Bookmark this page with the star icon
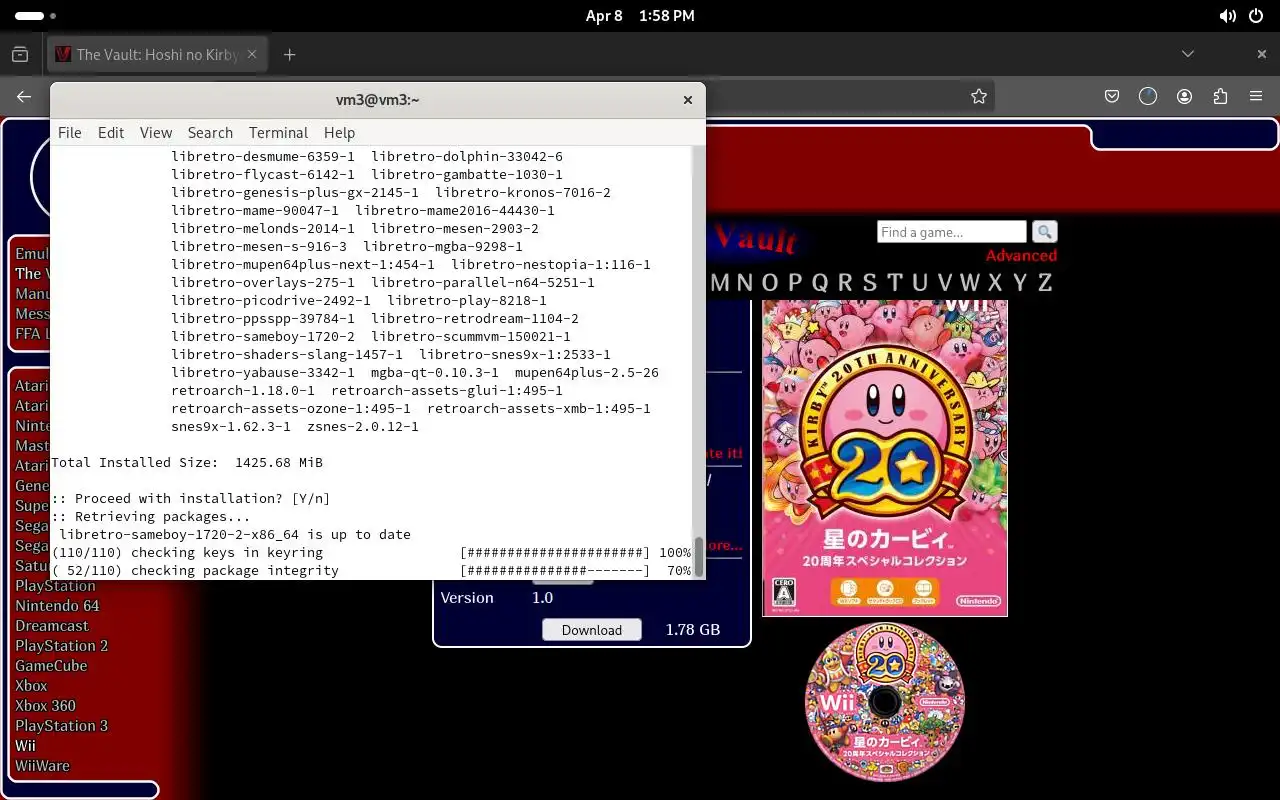 click(x=979, y=96)
